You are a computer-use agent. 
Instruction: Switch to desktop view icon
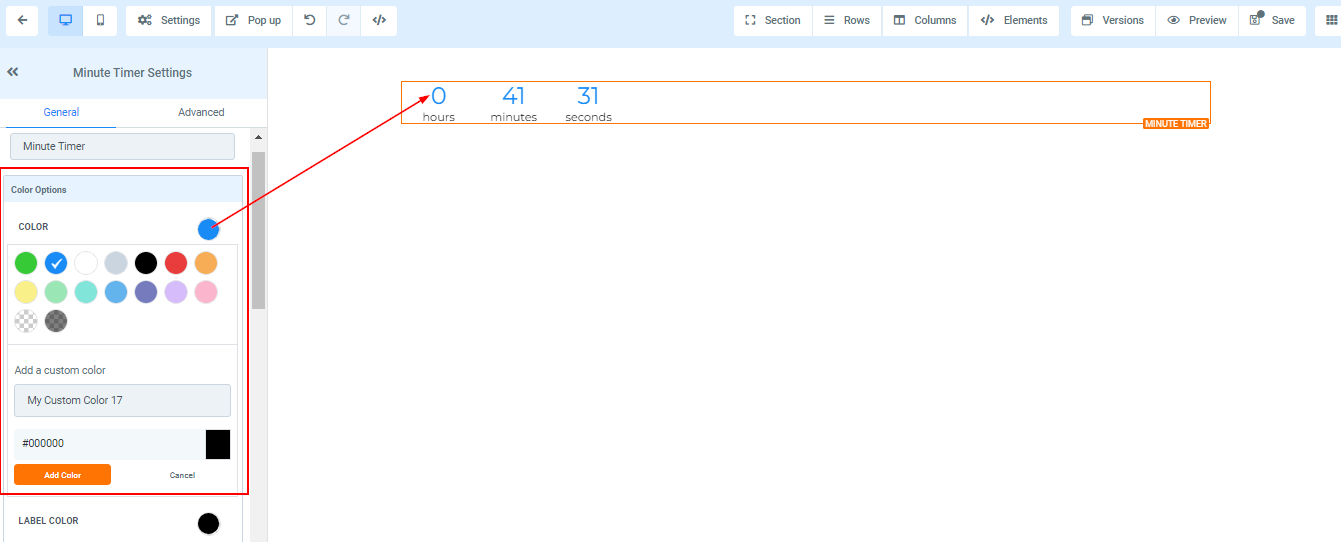(65, 20)
